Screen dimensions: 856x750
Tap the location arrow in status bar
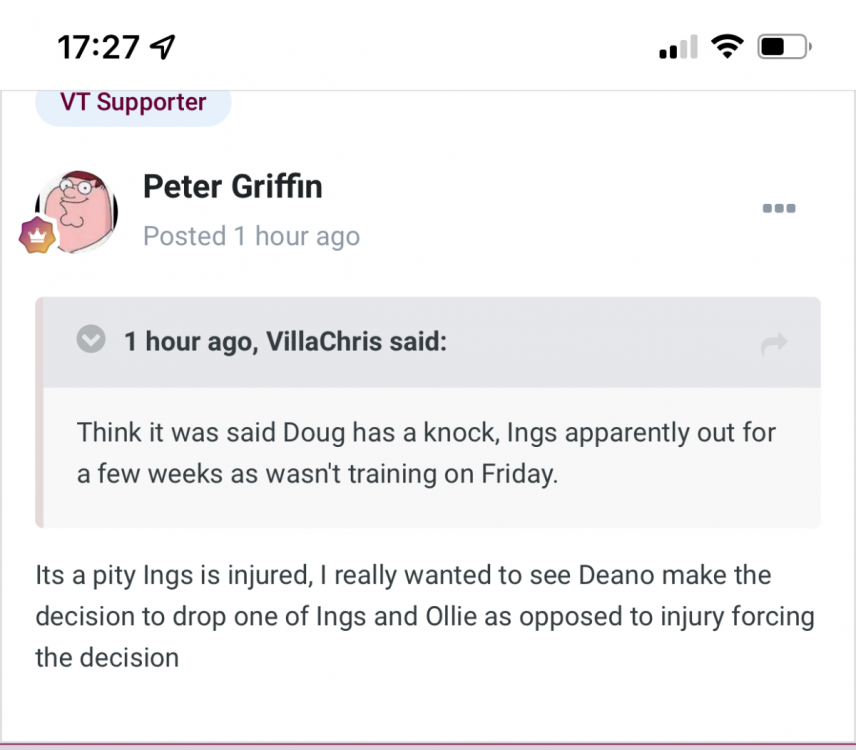[x=161, y=46]
